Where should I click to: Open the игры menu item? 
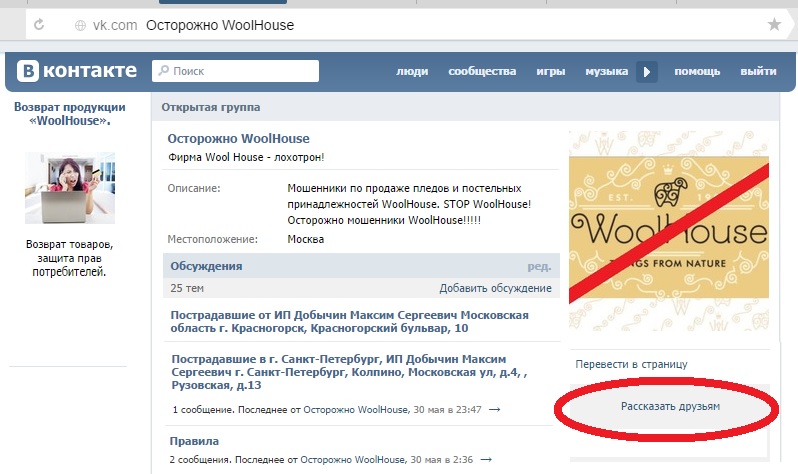551,71
